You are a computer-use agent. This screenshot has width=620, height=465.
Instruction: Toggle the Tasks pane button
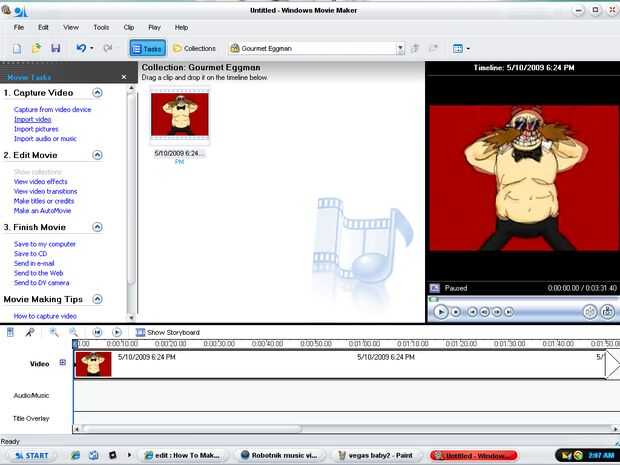[x=147, y=48]
